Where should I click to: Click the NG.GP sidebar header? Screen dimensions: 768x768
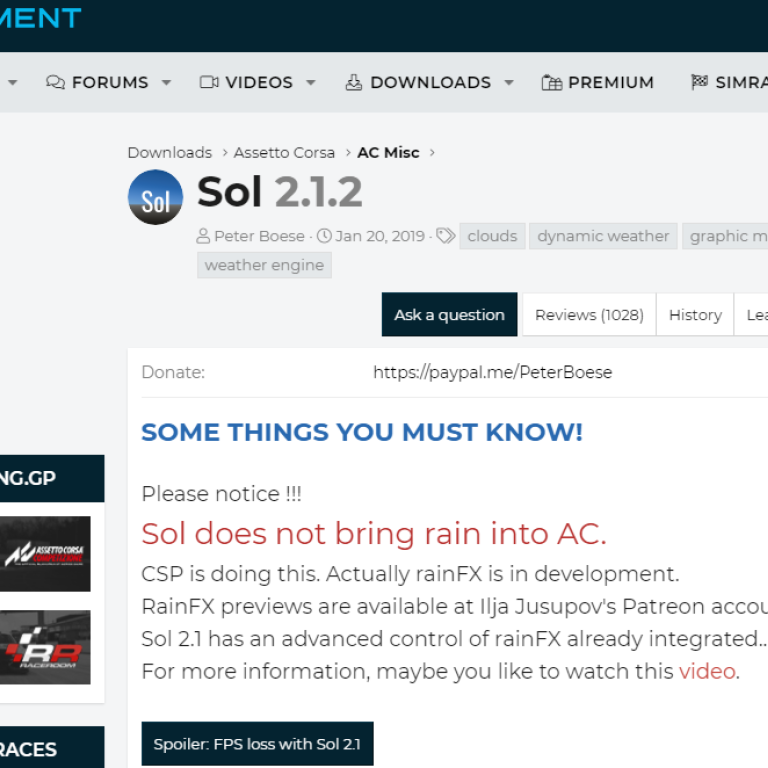52,478
